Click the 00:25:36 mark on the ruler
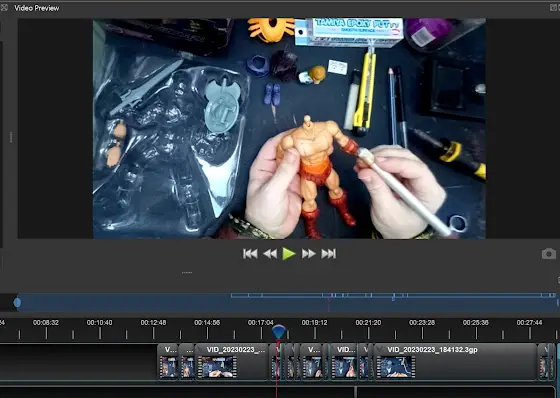Viewport: 560px width, 398px height. coord(476,323)
